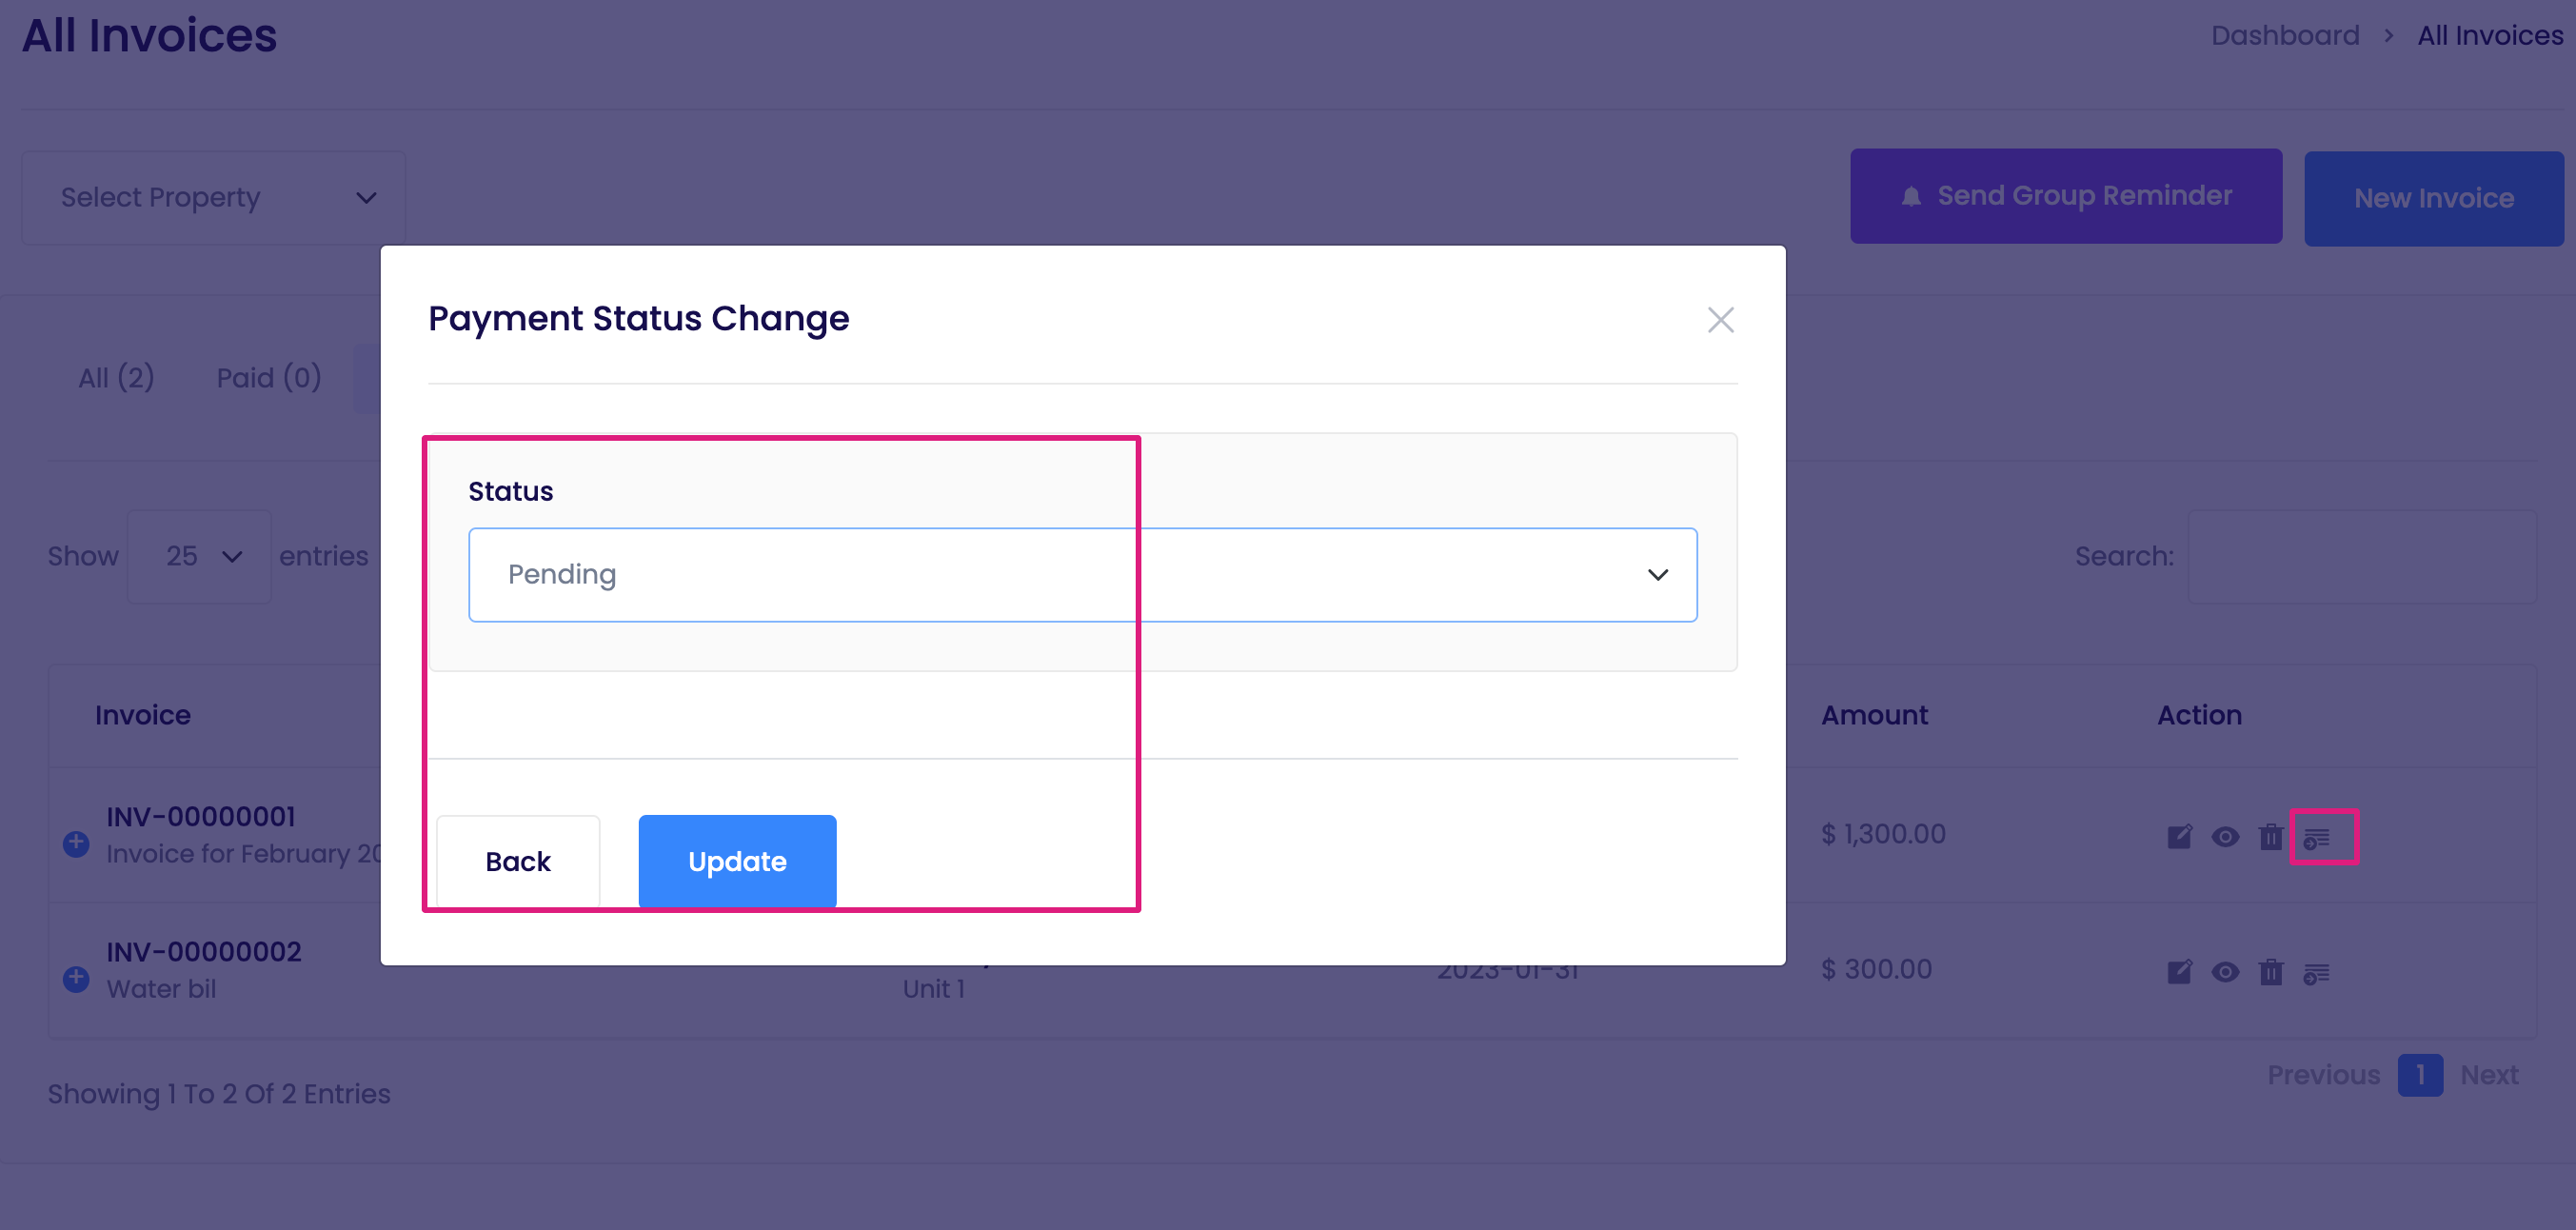Image resolution: width=2576 pixels, height=1230 pixels.
Task: Open the Status dropdown showing Pending
Action: (1082, 575)
